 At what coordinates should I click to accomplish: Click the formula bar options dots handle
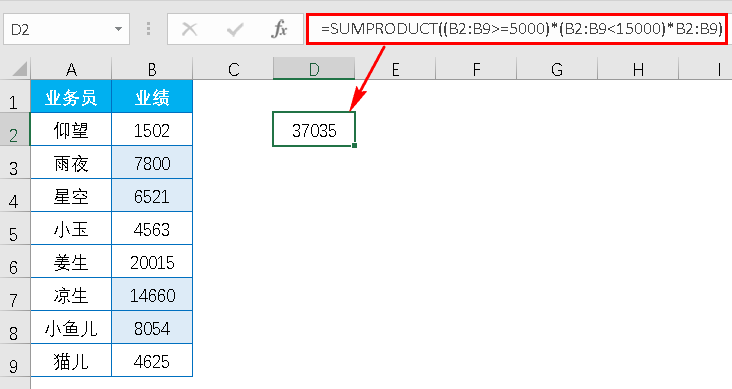tap(148, 29)
